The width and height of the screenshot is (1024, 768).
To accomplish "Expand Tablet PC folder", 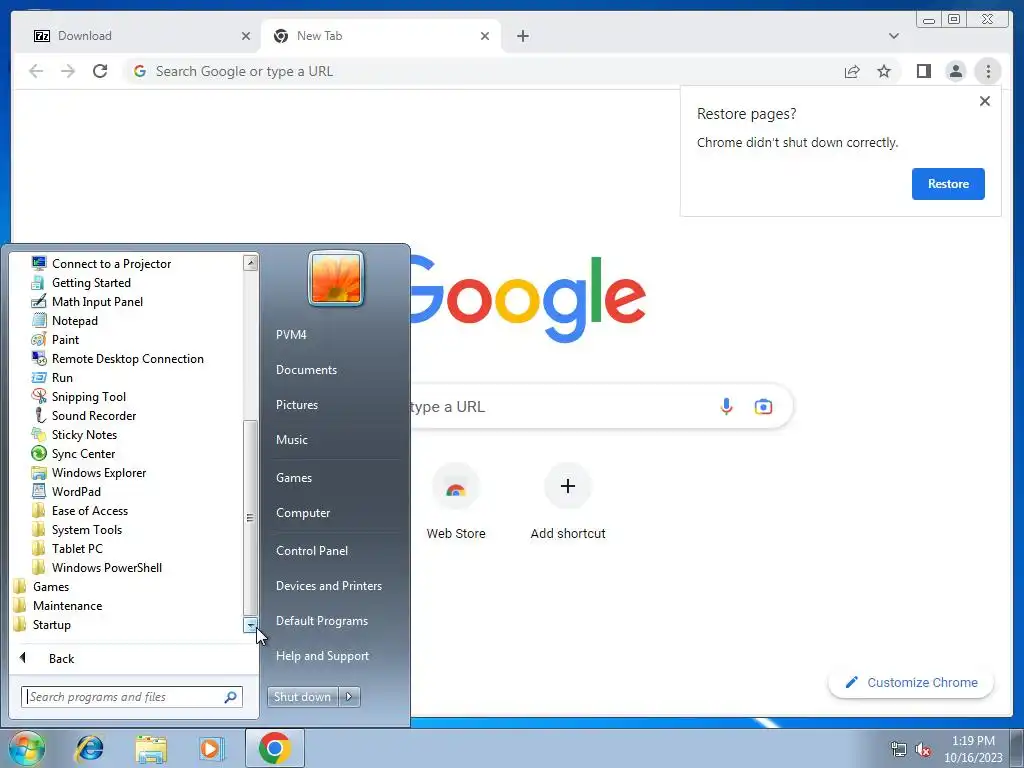I will 67,549.
